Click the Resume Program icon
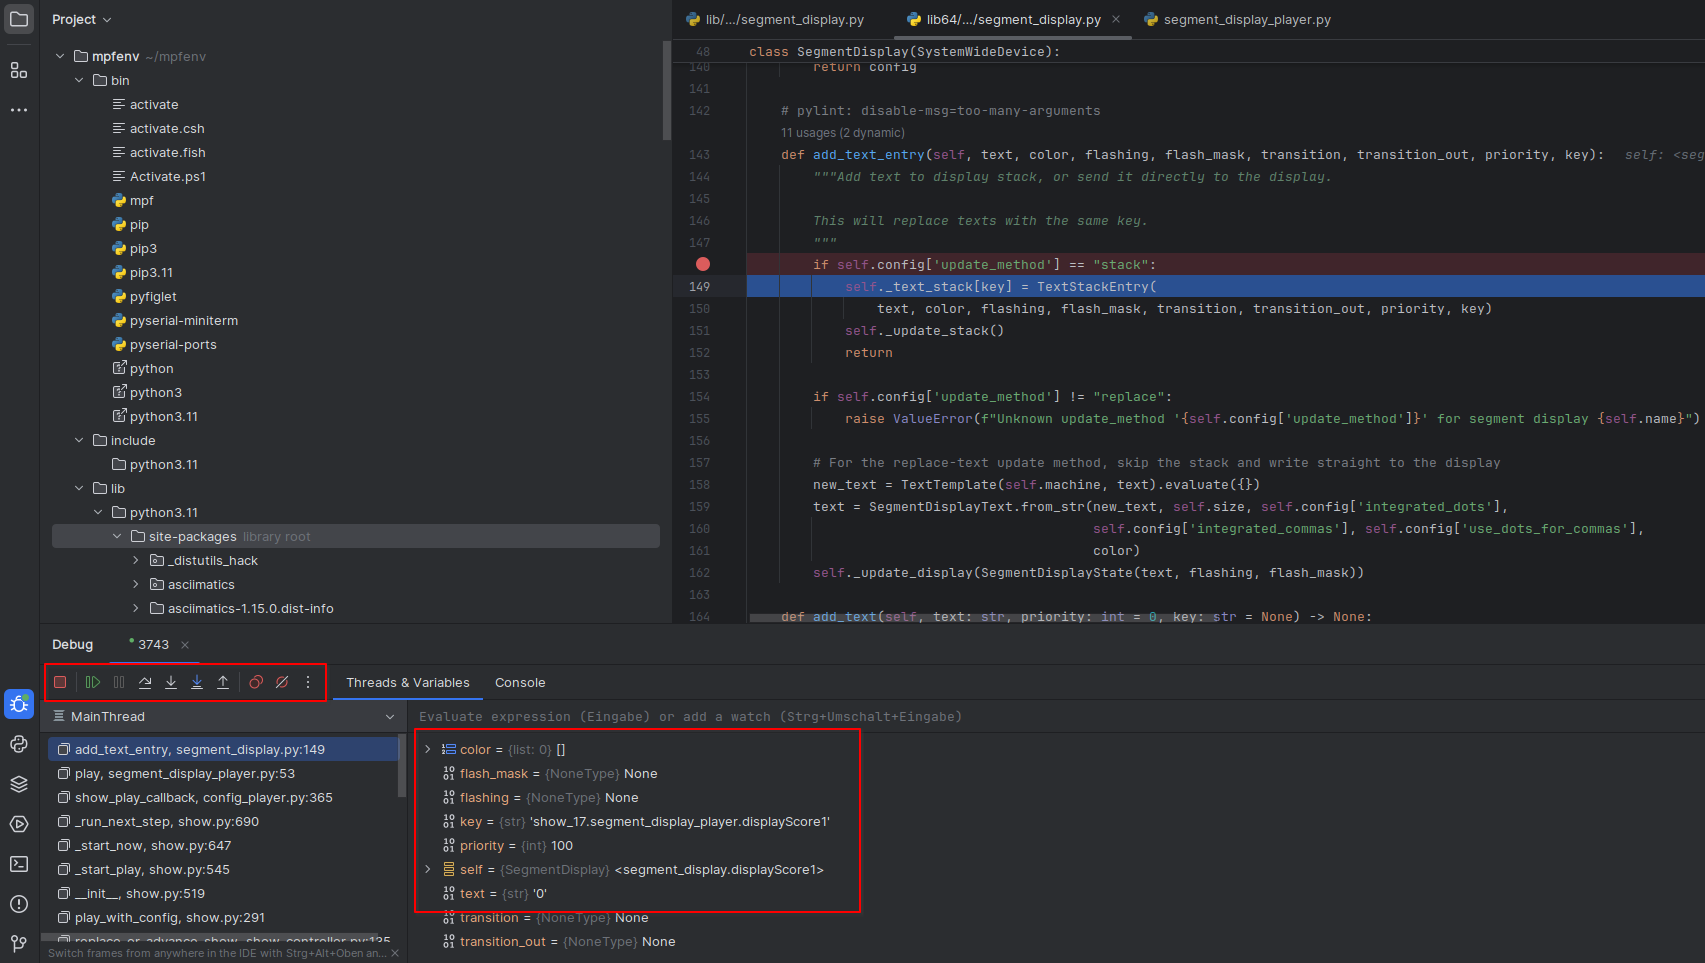The height and width of the screenshot is (963, 1705). click(x=93, y=682)
